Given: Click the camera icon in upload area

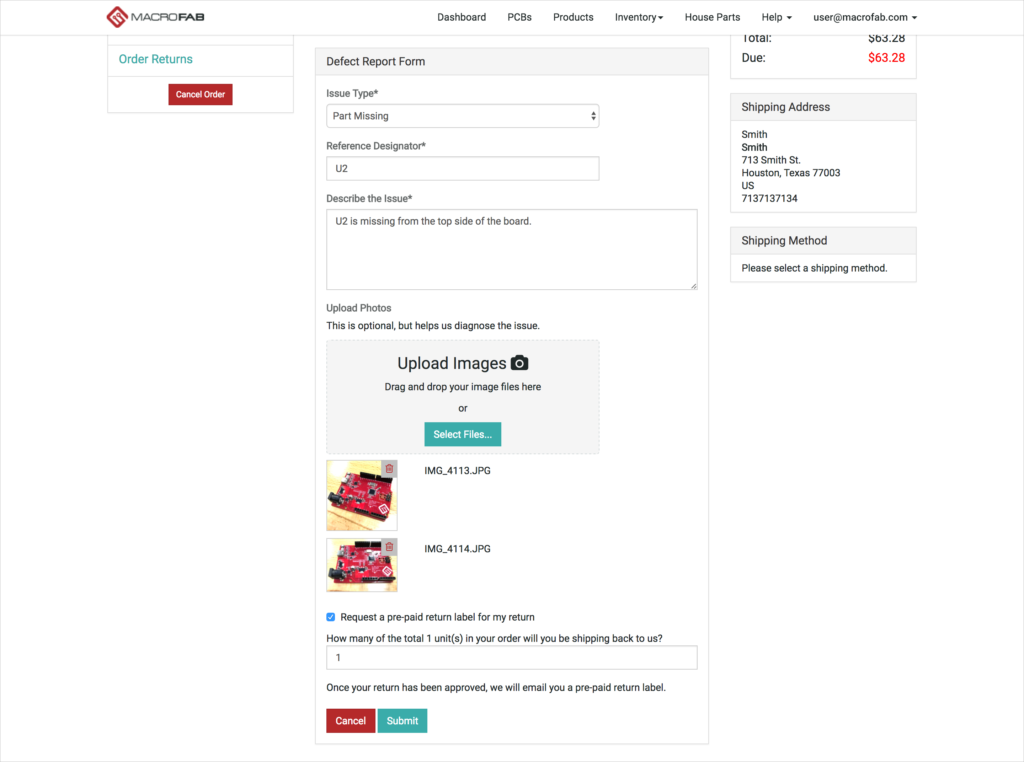Looking at the screenshot, I should click(x=519, y=363).
